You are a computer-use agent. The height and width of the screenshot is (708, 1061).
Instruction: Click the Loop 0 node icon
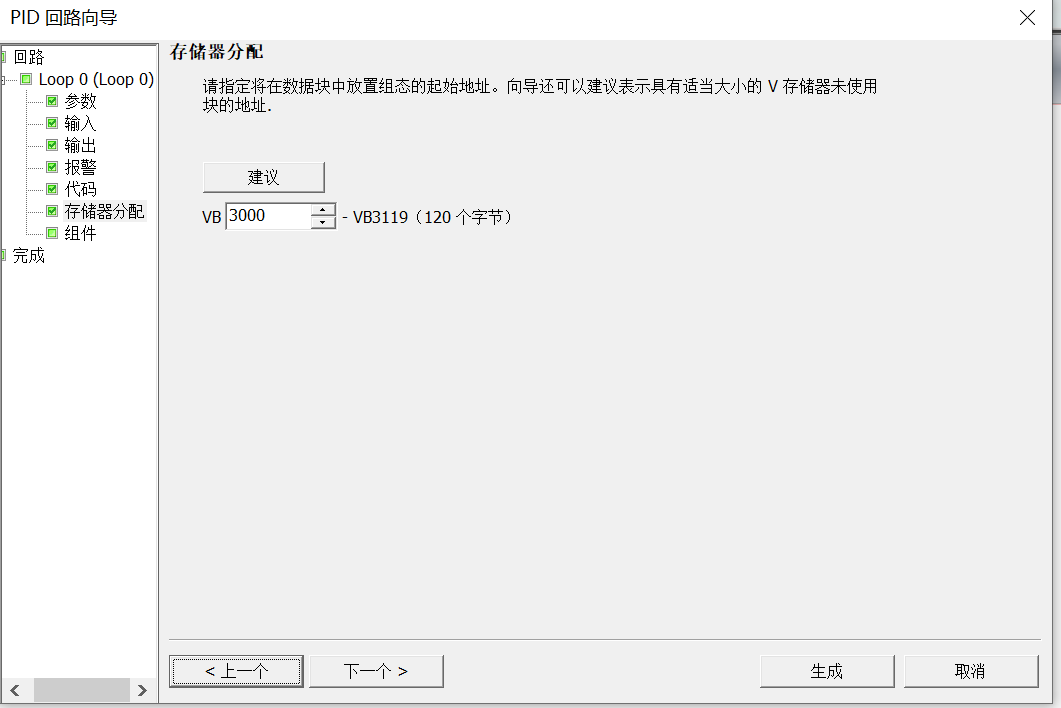(x=26, y=79)
